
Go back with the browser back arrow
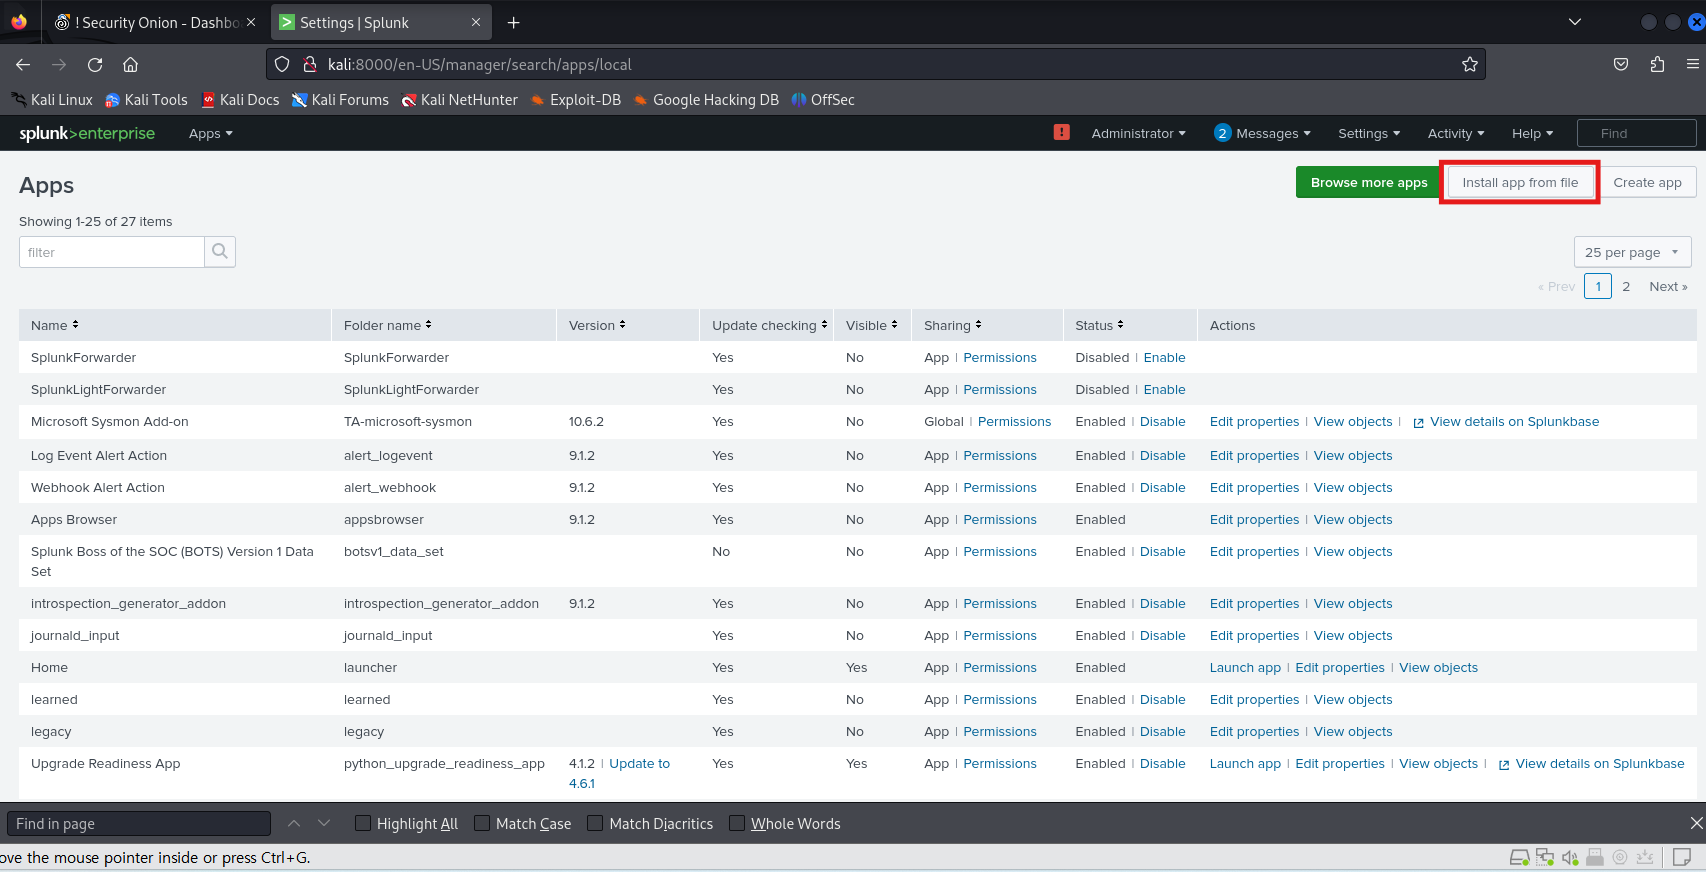[23, 64]
